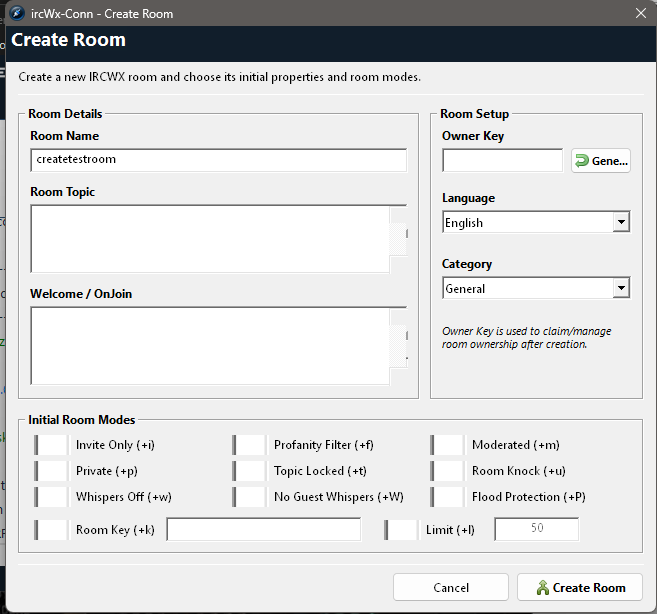The height and width of the screenshot is (614, 657).
Task: Enable the Invite Only (+i) checkbox
Action: [x=51, y=445]
